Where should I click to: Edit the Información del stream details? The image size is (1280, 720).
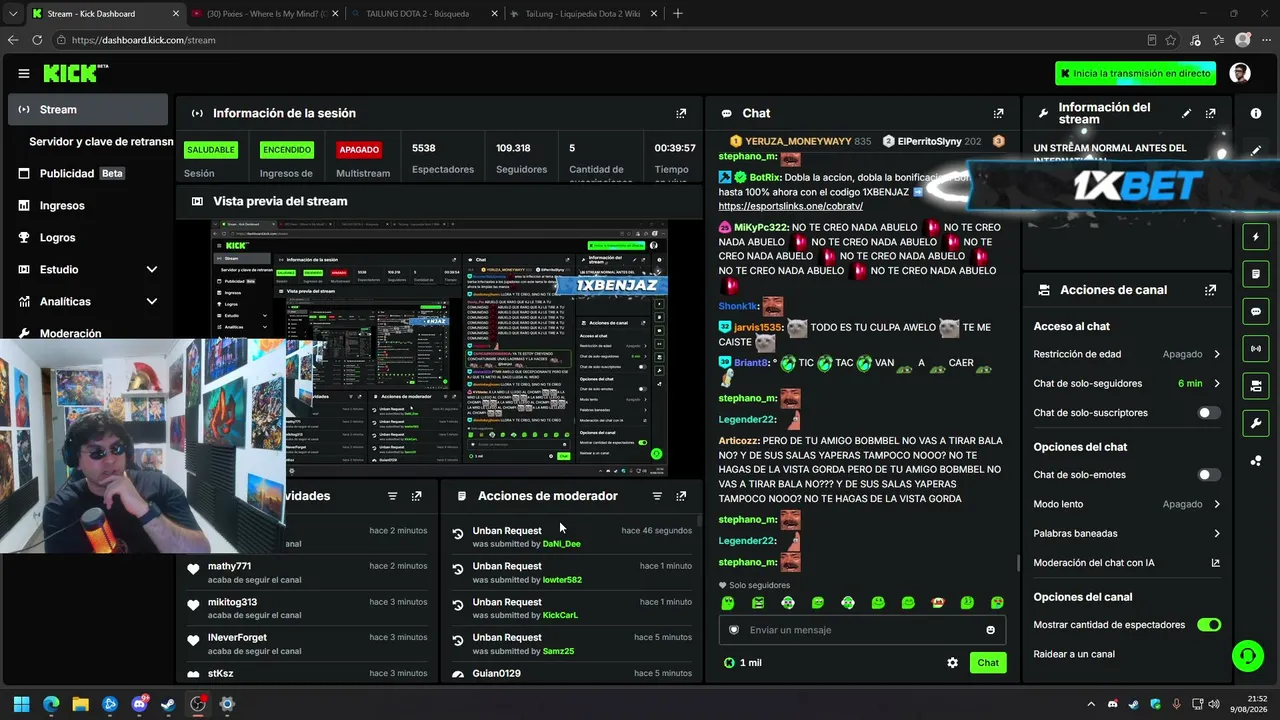pyautogui.click(x=1187, y=113)
